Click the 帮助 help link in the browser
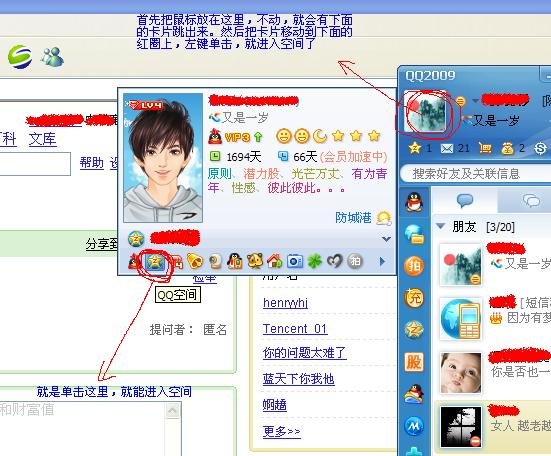The image size is (551, 456). pyautogui.click(x=91, y=163)
